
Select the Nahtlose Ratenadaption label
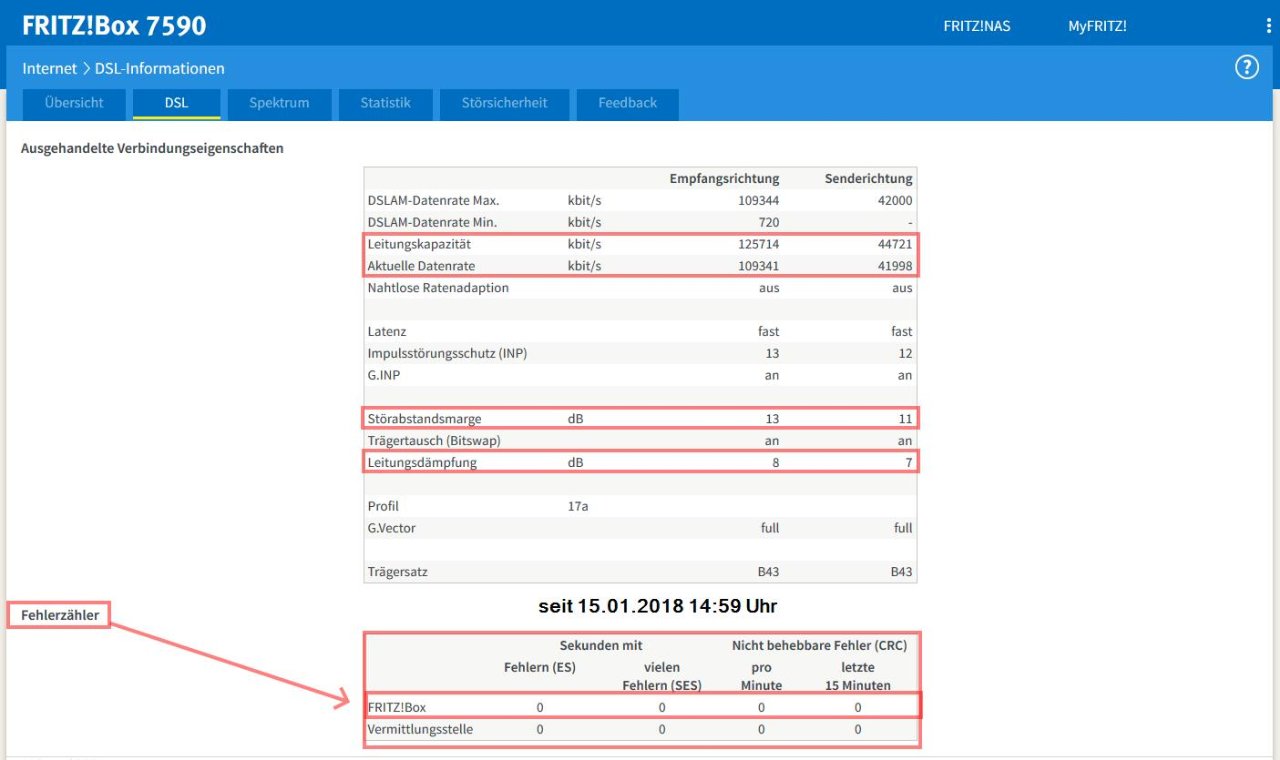click(438, 288)
